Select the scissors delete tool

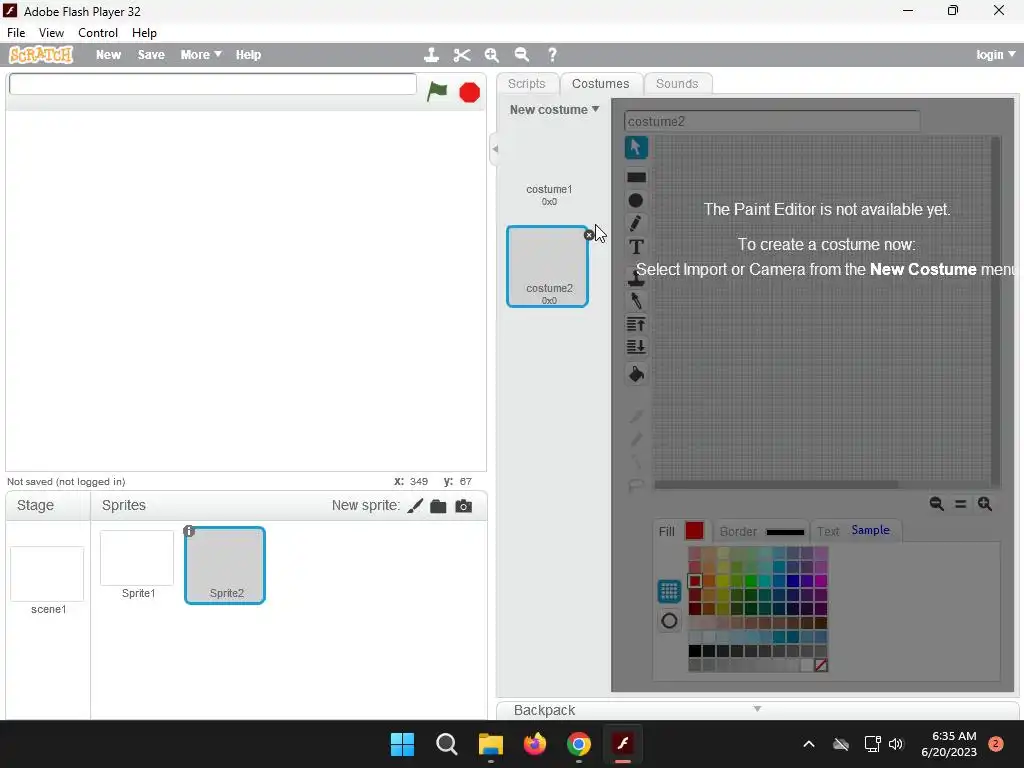[462, 55]
